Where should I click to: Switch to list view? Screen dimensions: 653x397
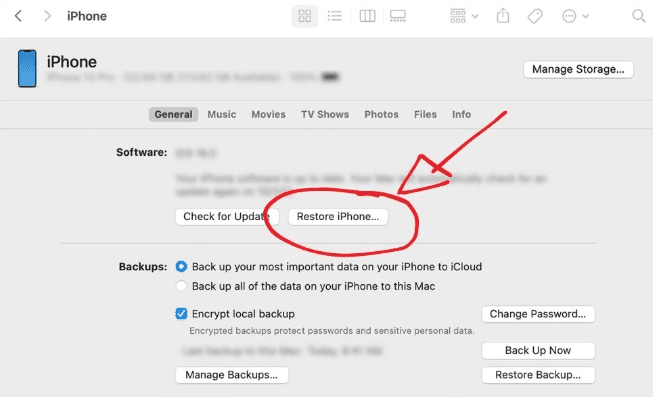tap(334, 16)
